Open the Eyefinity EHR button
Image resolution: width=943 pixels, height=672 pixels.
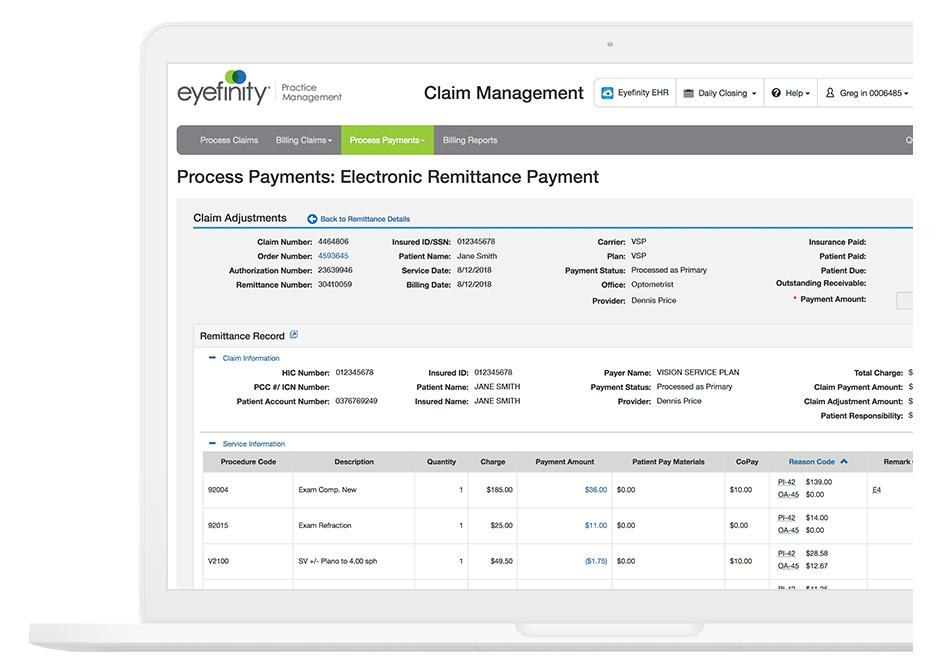[635, 93]
